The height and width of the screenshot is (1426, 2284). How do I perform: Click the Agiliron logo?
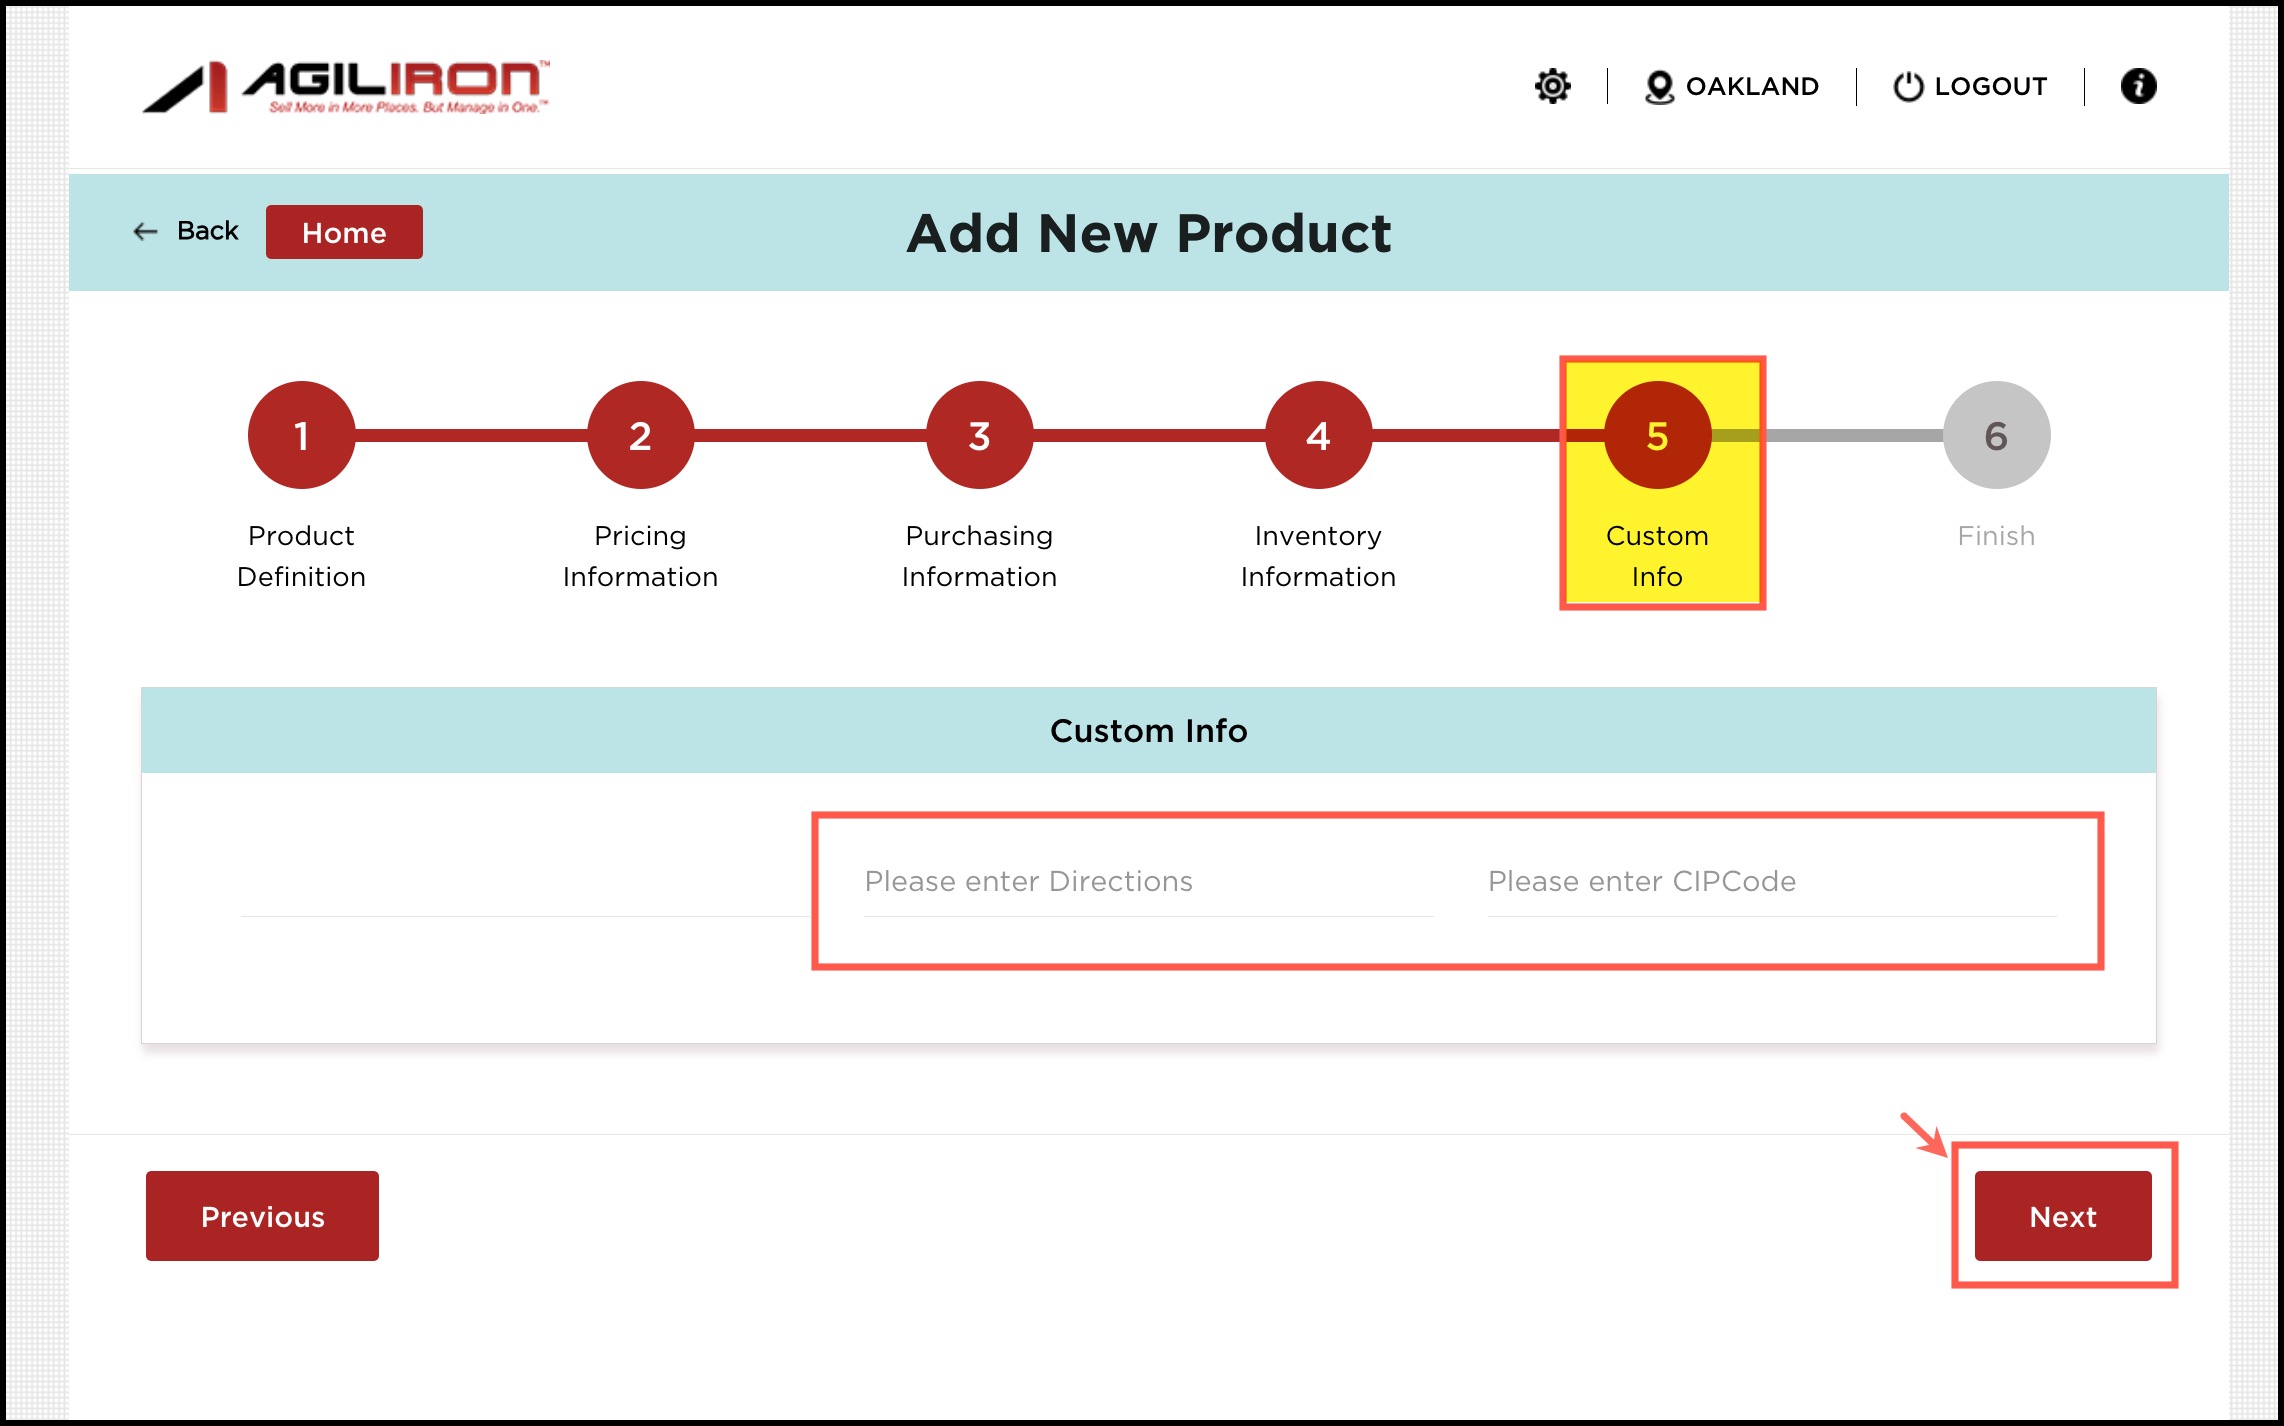[346, 87]
